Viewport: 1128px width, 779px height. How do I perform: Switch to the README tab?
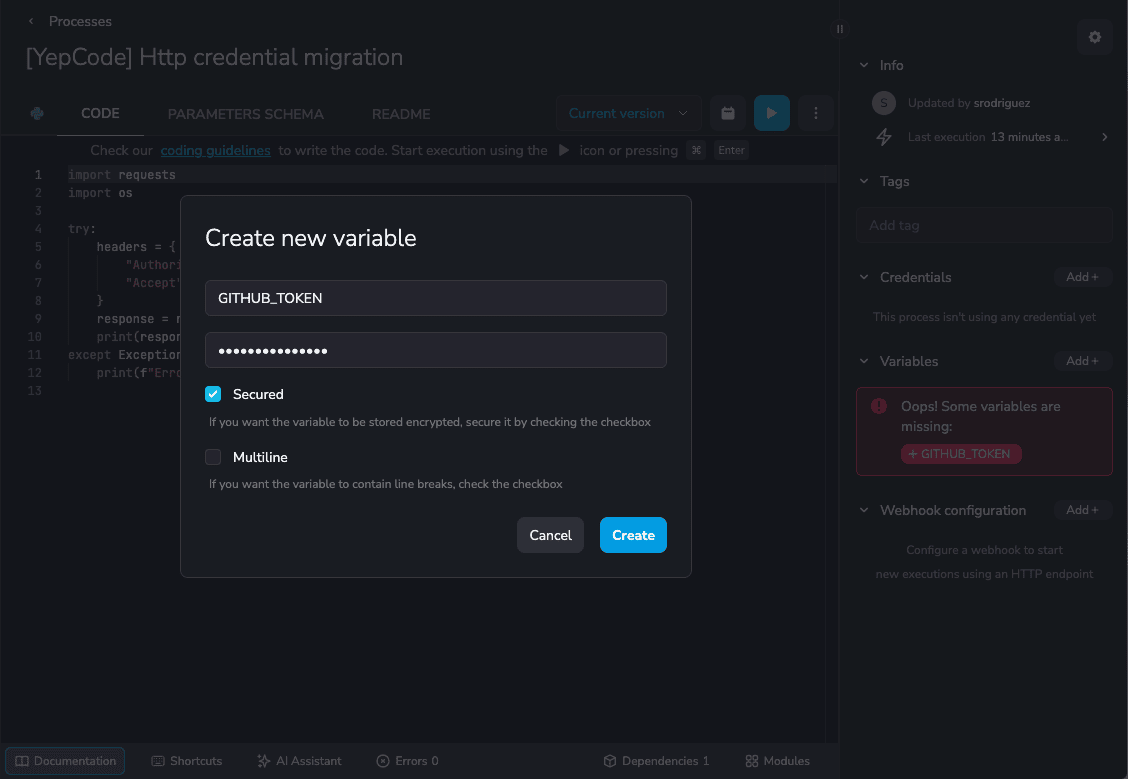coord(401,114)
